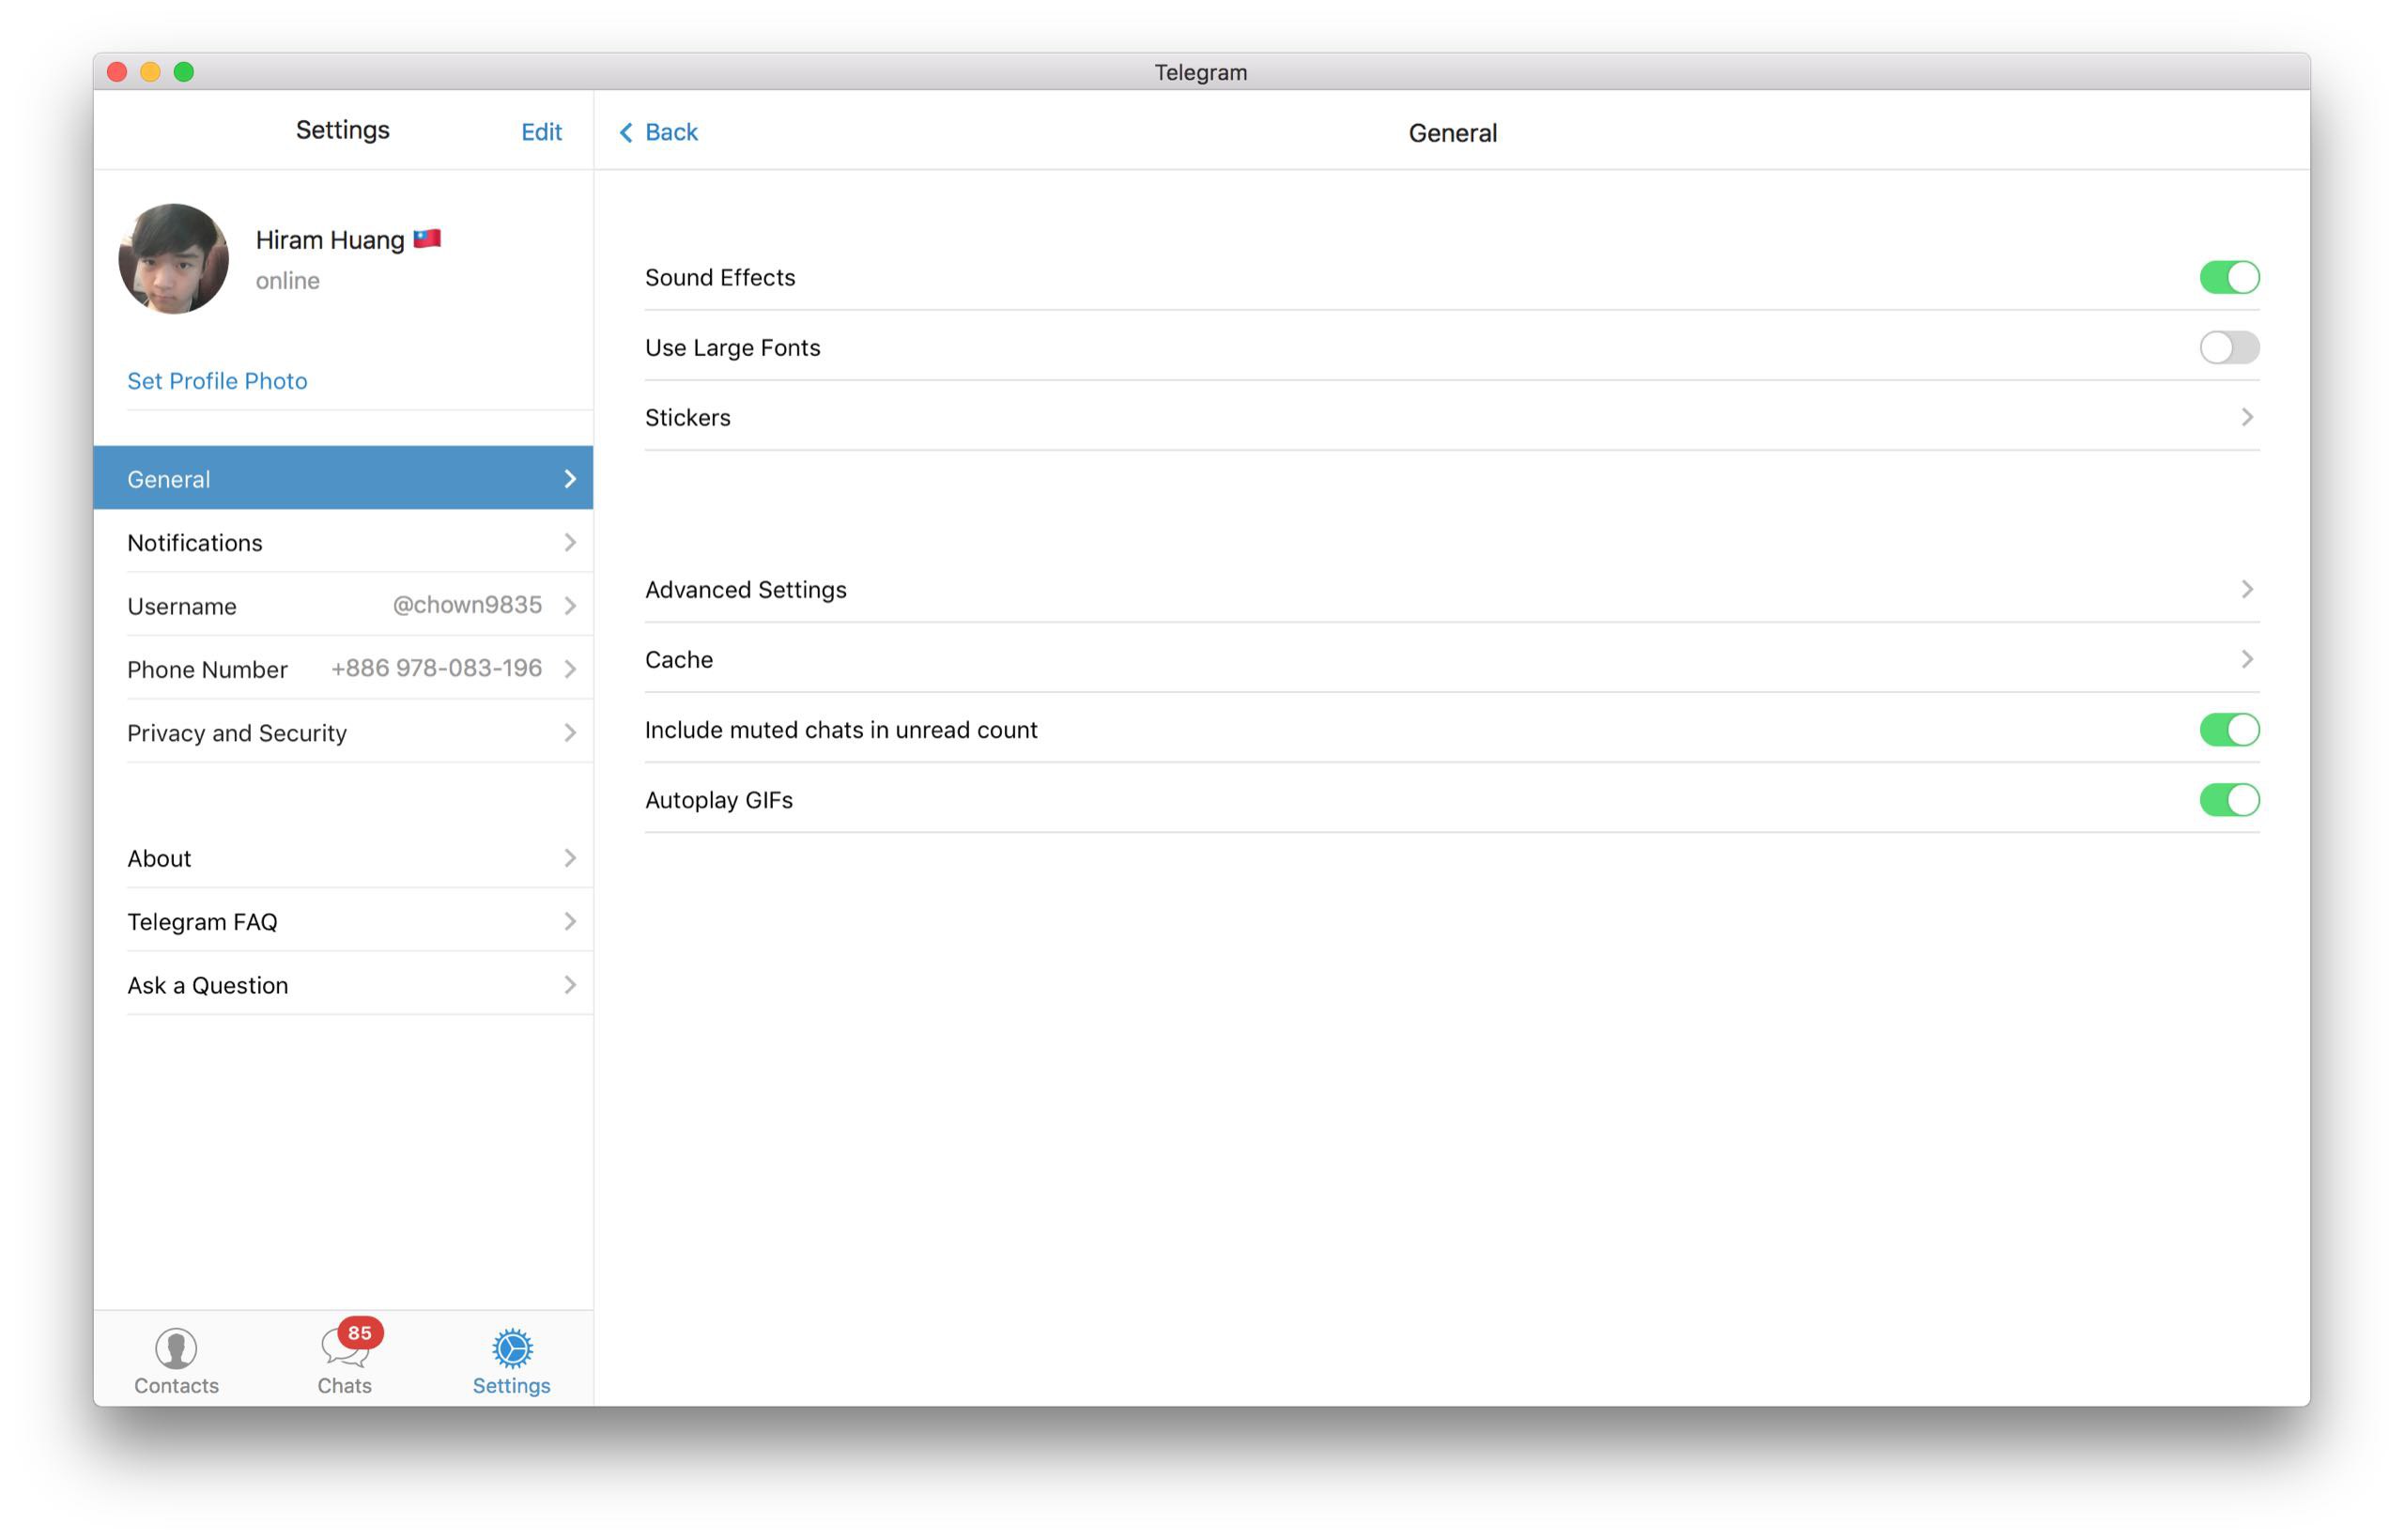This screenshot has height=1540, width=2404.
Task: Click the red 85 unread badge
Action: (x=360, y=1333)
